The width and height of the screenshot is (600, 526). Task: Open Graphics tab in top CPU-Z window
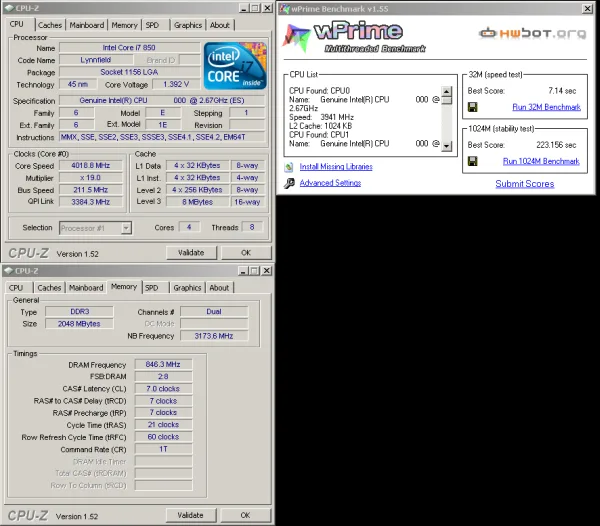188,25
